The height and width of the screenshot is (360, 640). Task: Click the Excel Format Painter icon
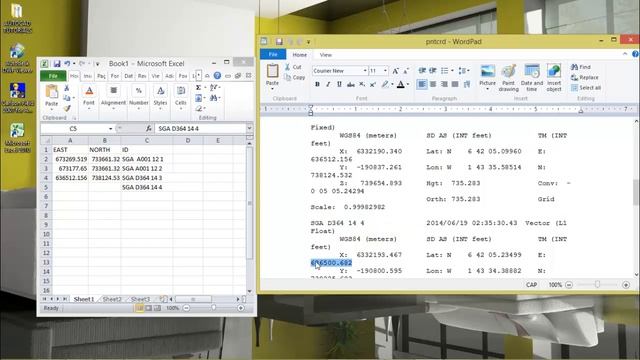pyautogui.click(x=67, y=108)
